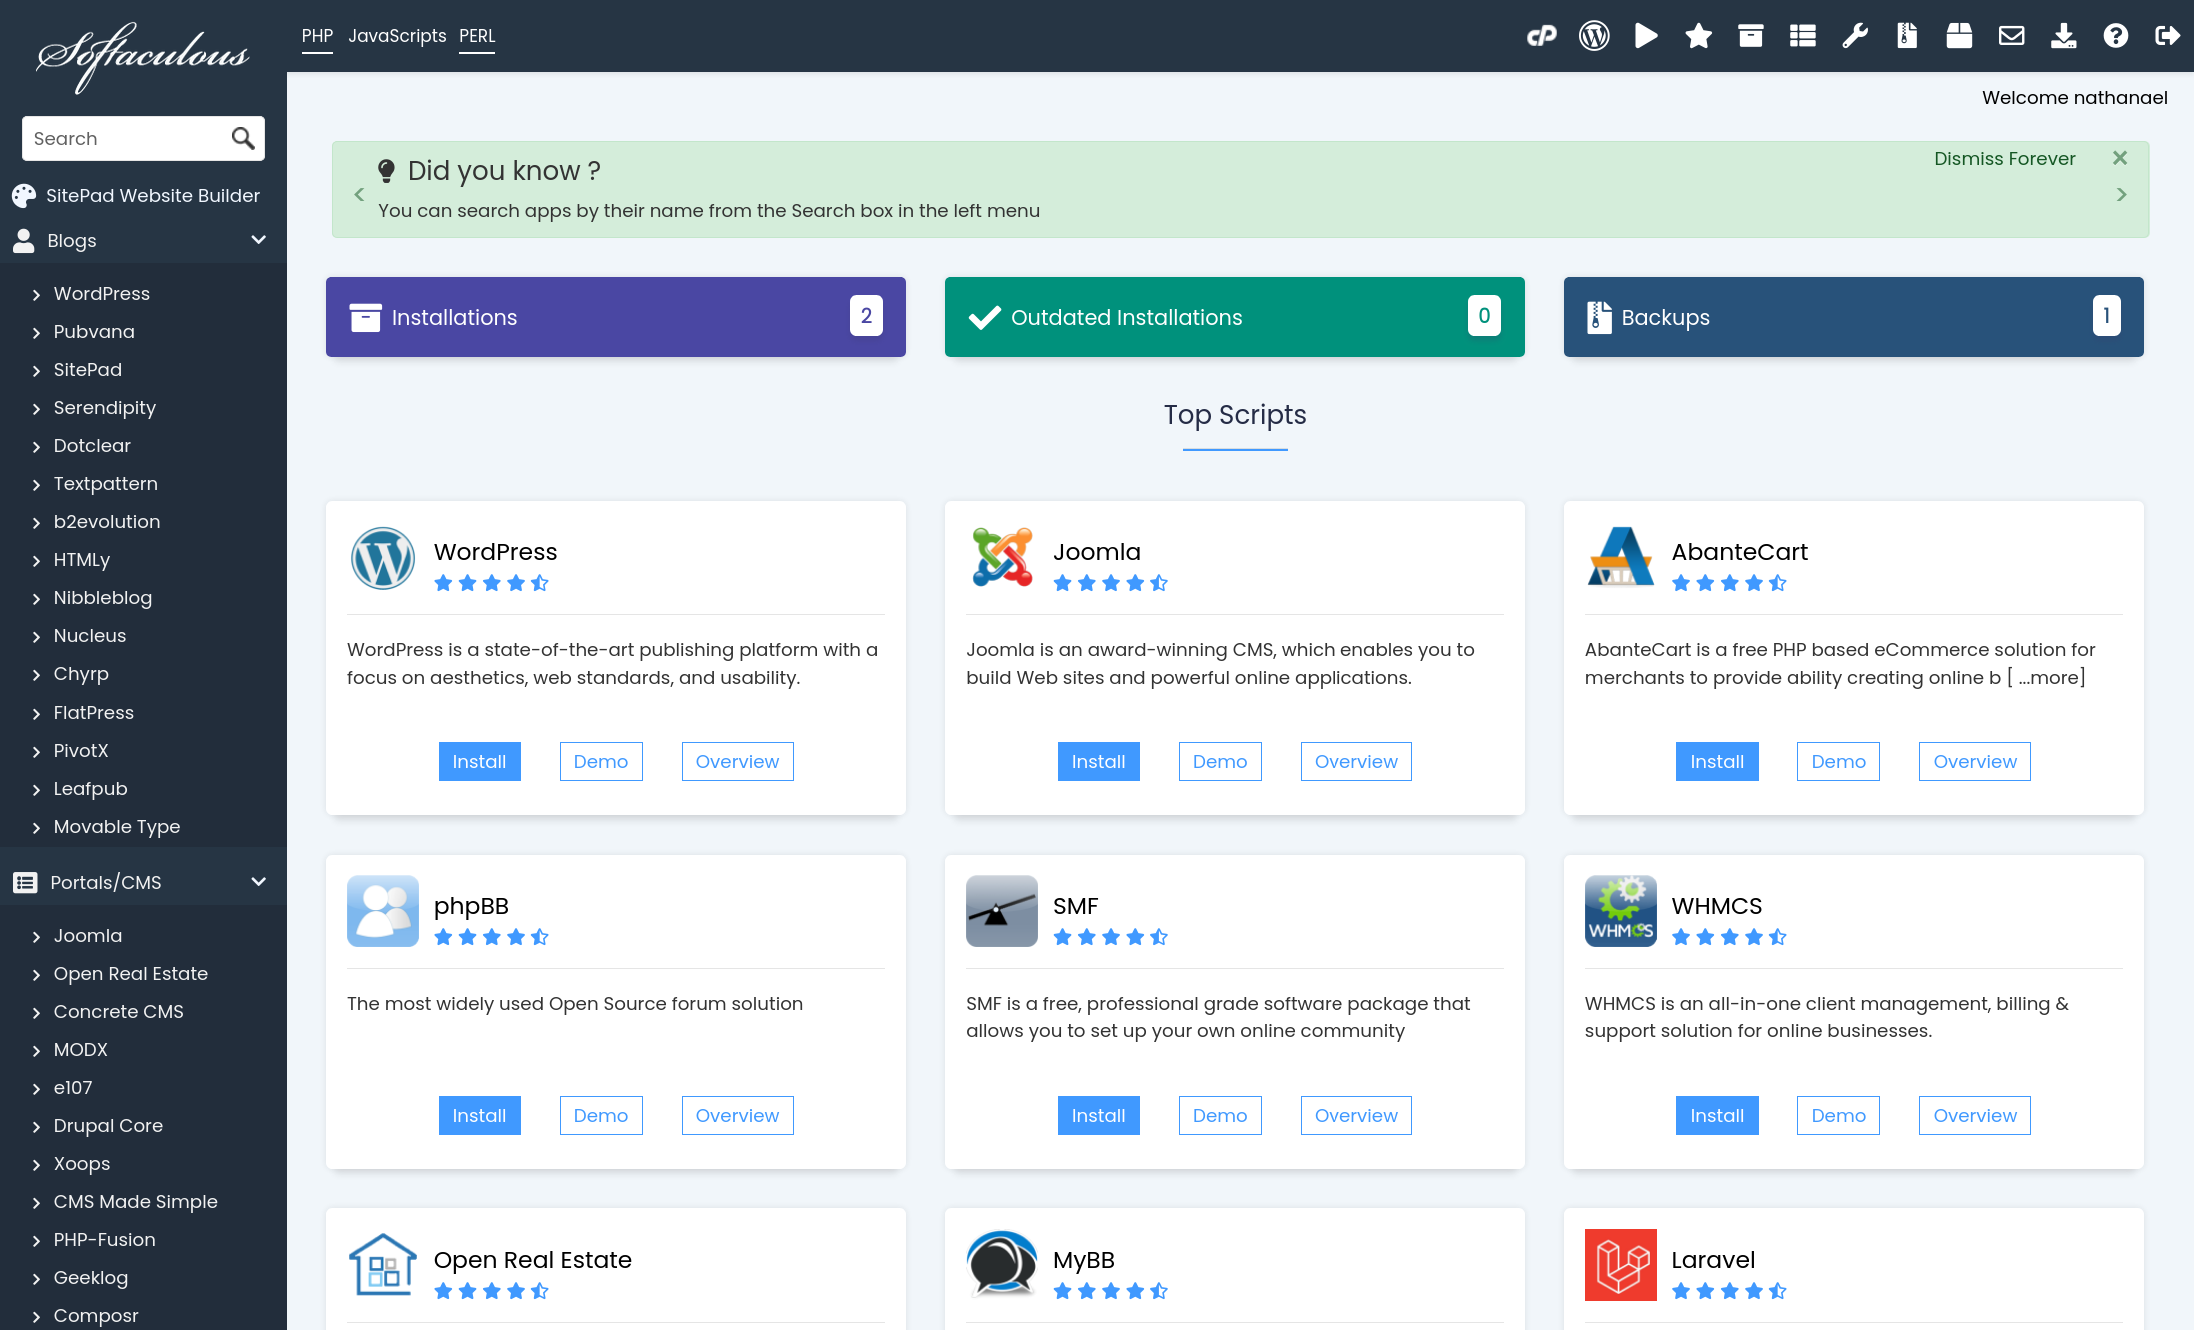
Task: Click the Laravel logo icon
Action: 1621,1265
